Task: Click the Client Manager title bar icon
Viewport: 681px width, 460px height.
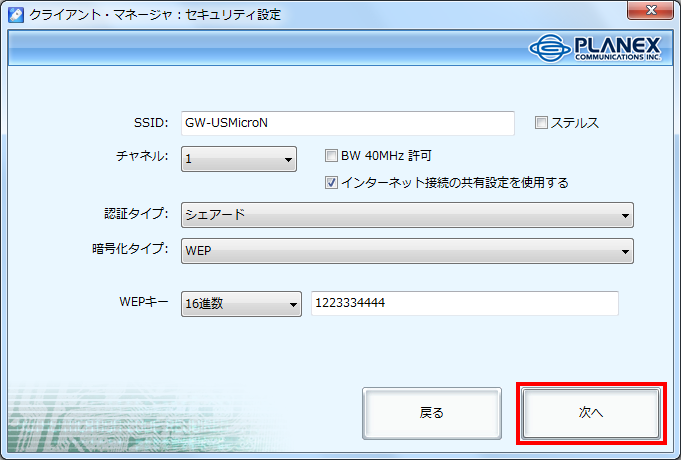Action: tap(16, 15)
